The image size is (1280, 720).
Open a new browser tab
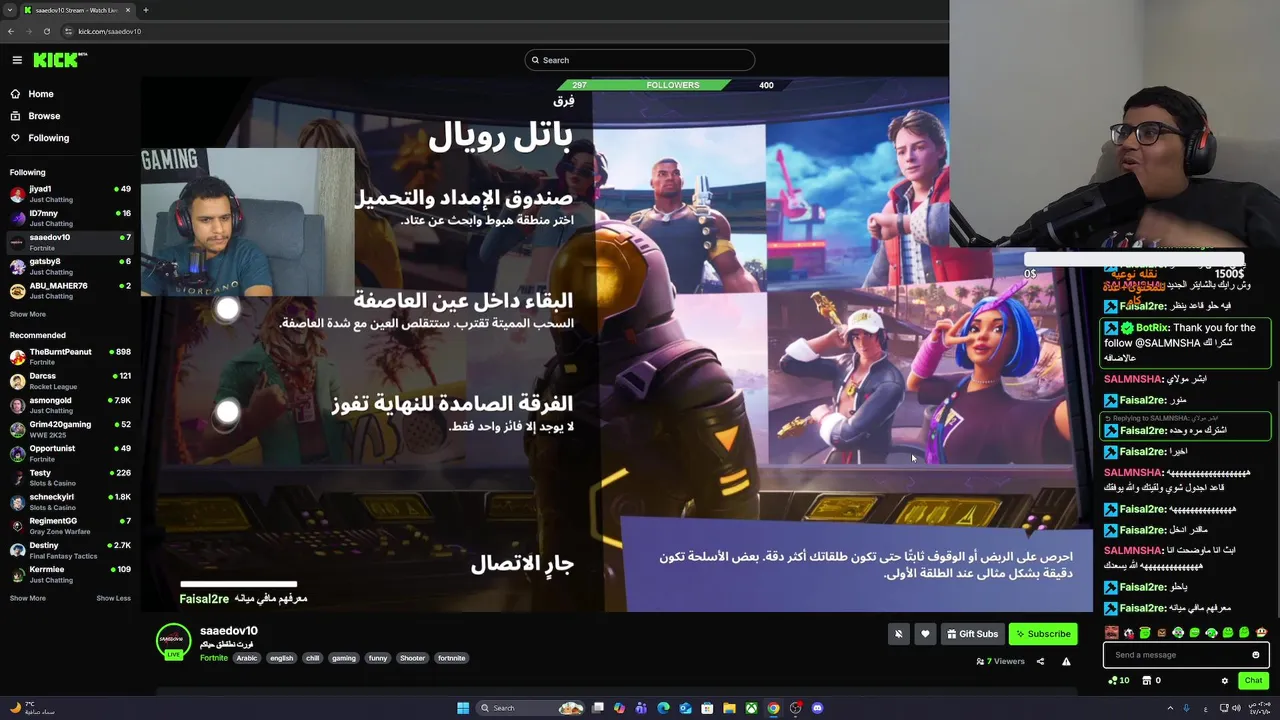pos(145,10)
